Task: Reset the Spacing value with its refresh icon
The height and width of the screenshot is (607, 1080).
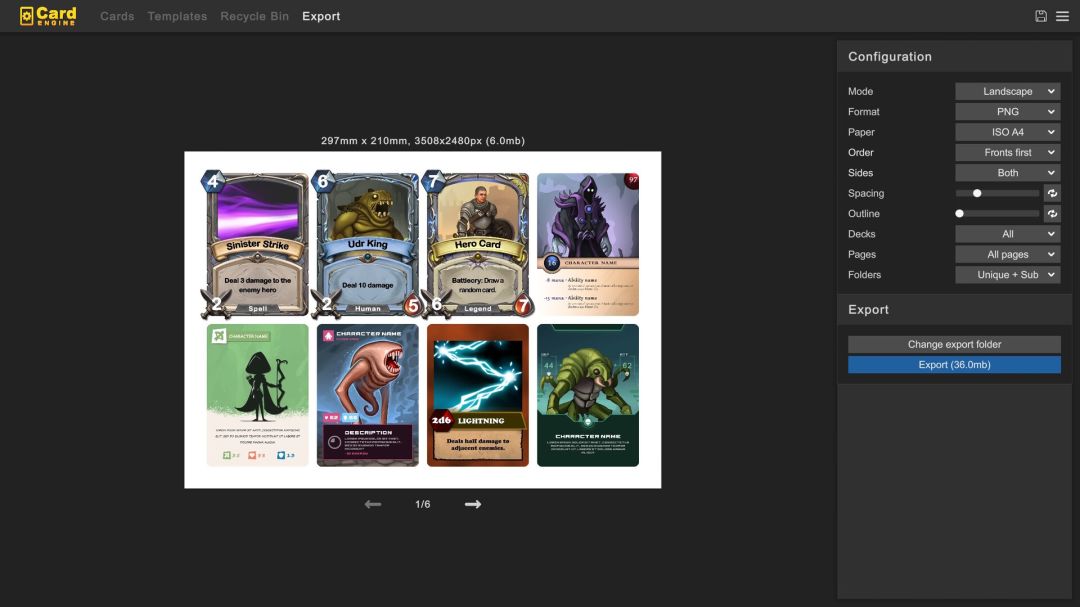Action: click(x=1051, y=193)
